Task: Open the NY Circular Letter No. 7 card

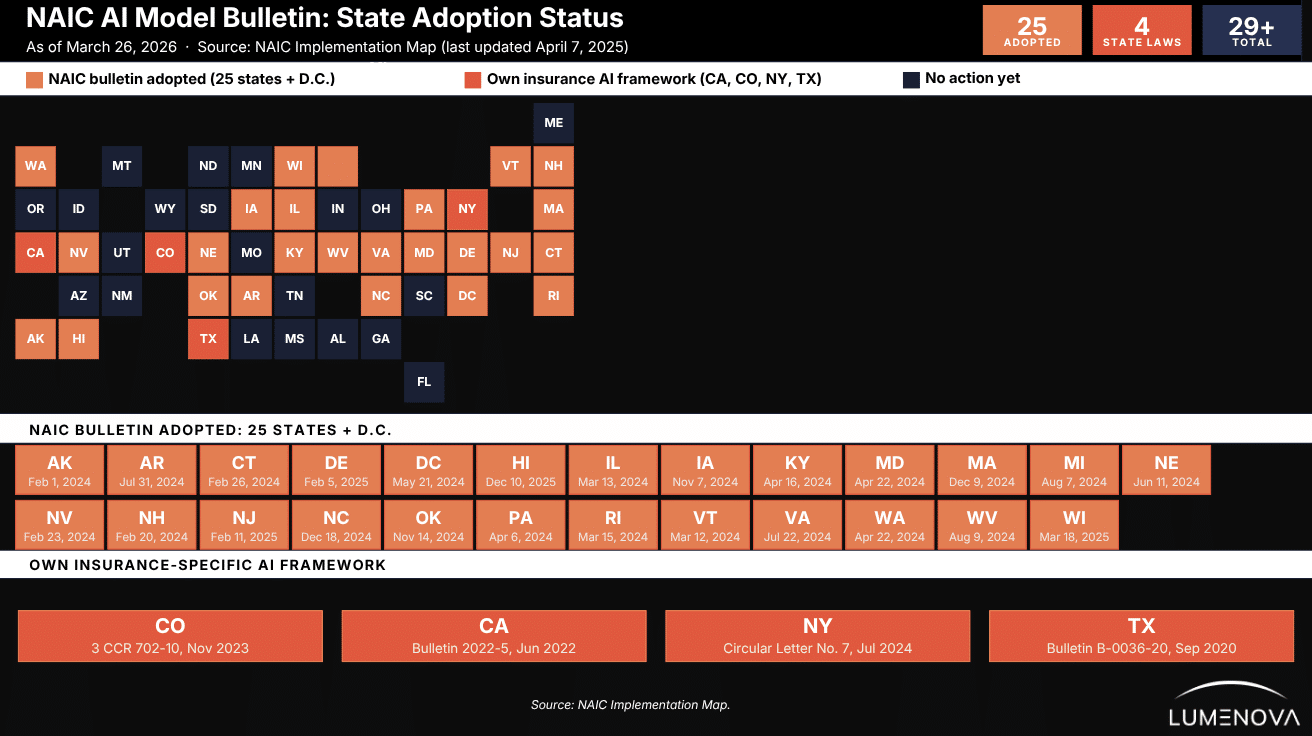Action: coord(818,636)
